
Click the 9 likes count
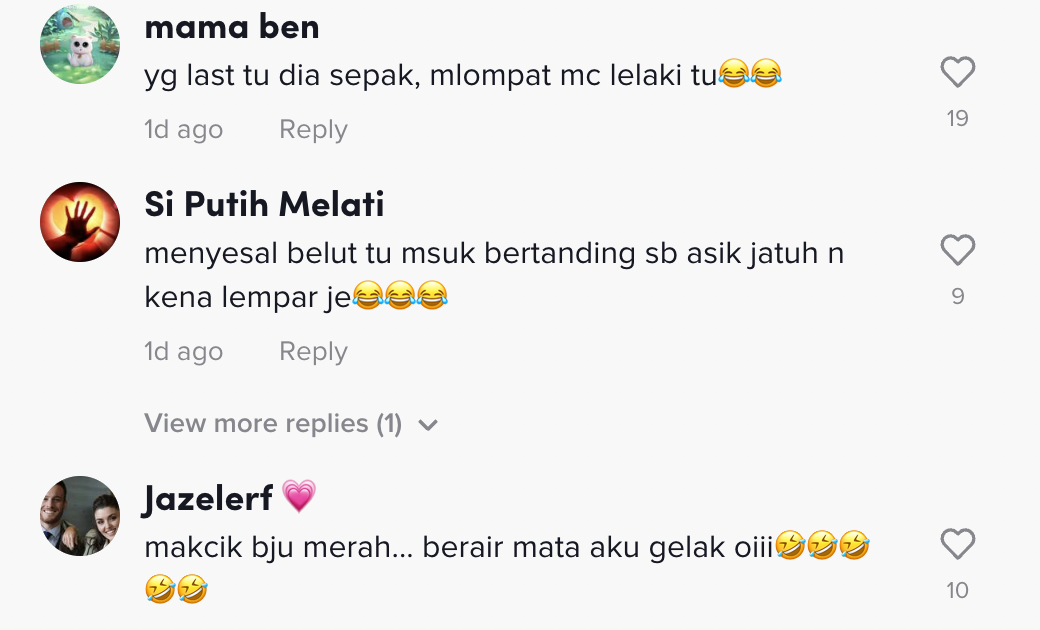click(957, 297)
